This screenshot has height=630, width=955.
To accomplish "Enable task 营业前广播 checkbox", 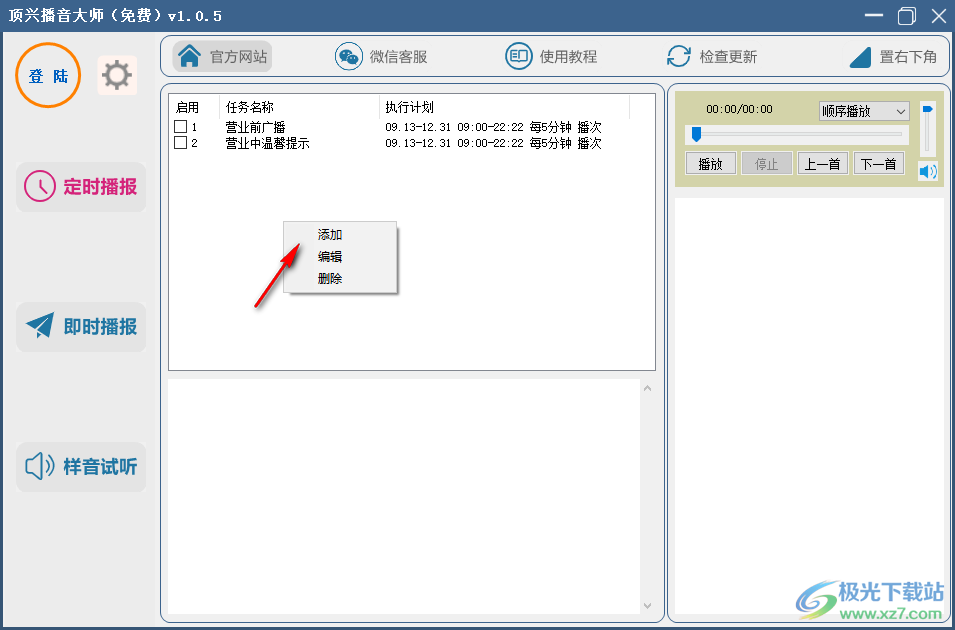I will coord(180,126).
